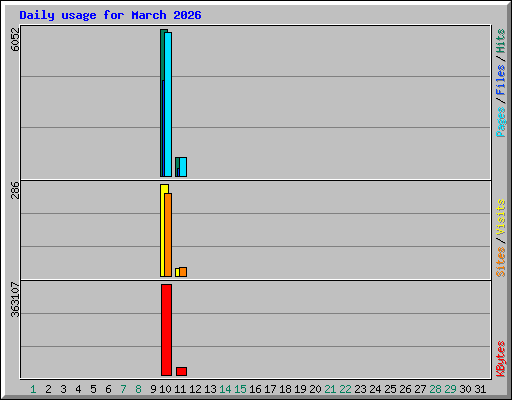The height and width of the screenshot is (400, 512).
Task: Click the Pages legend label
Action: click(x=501, y=122)
